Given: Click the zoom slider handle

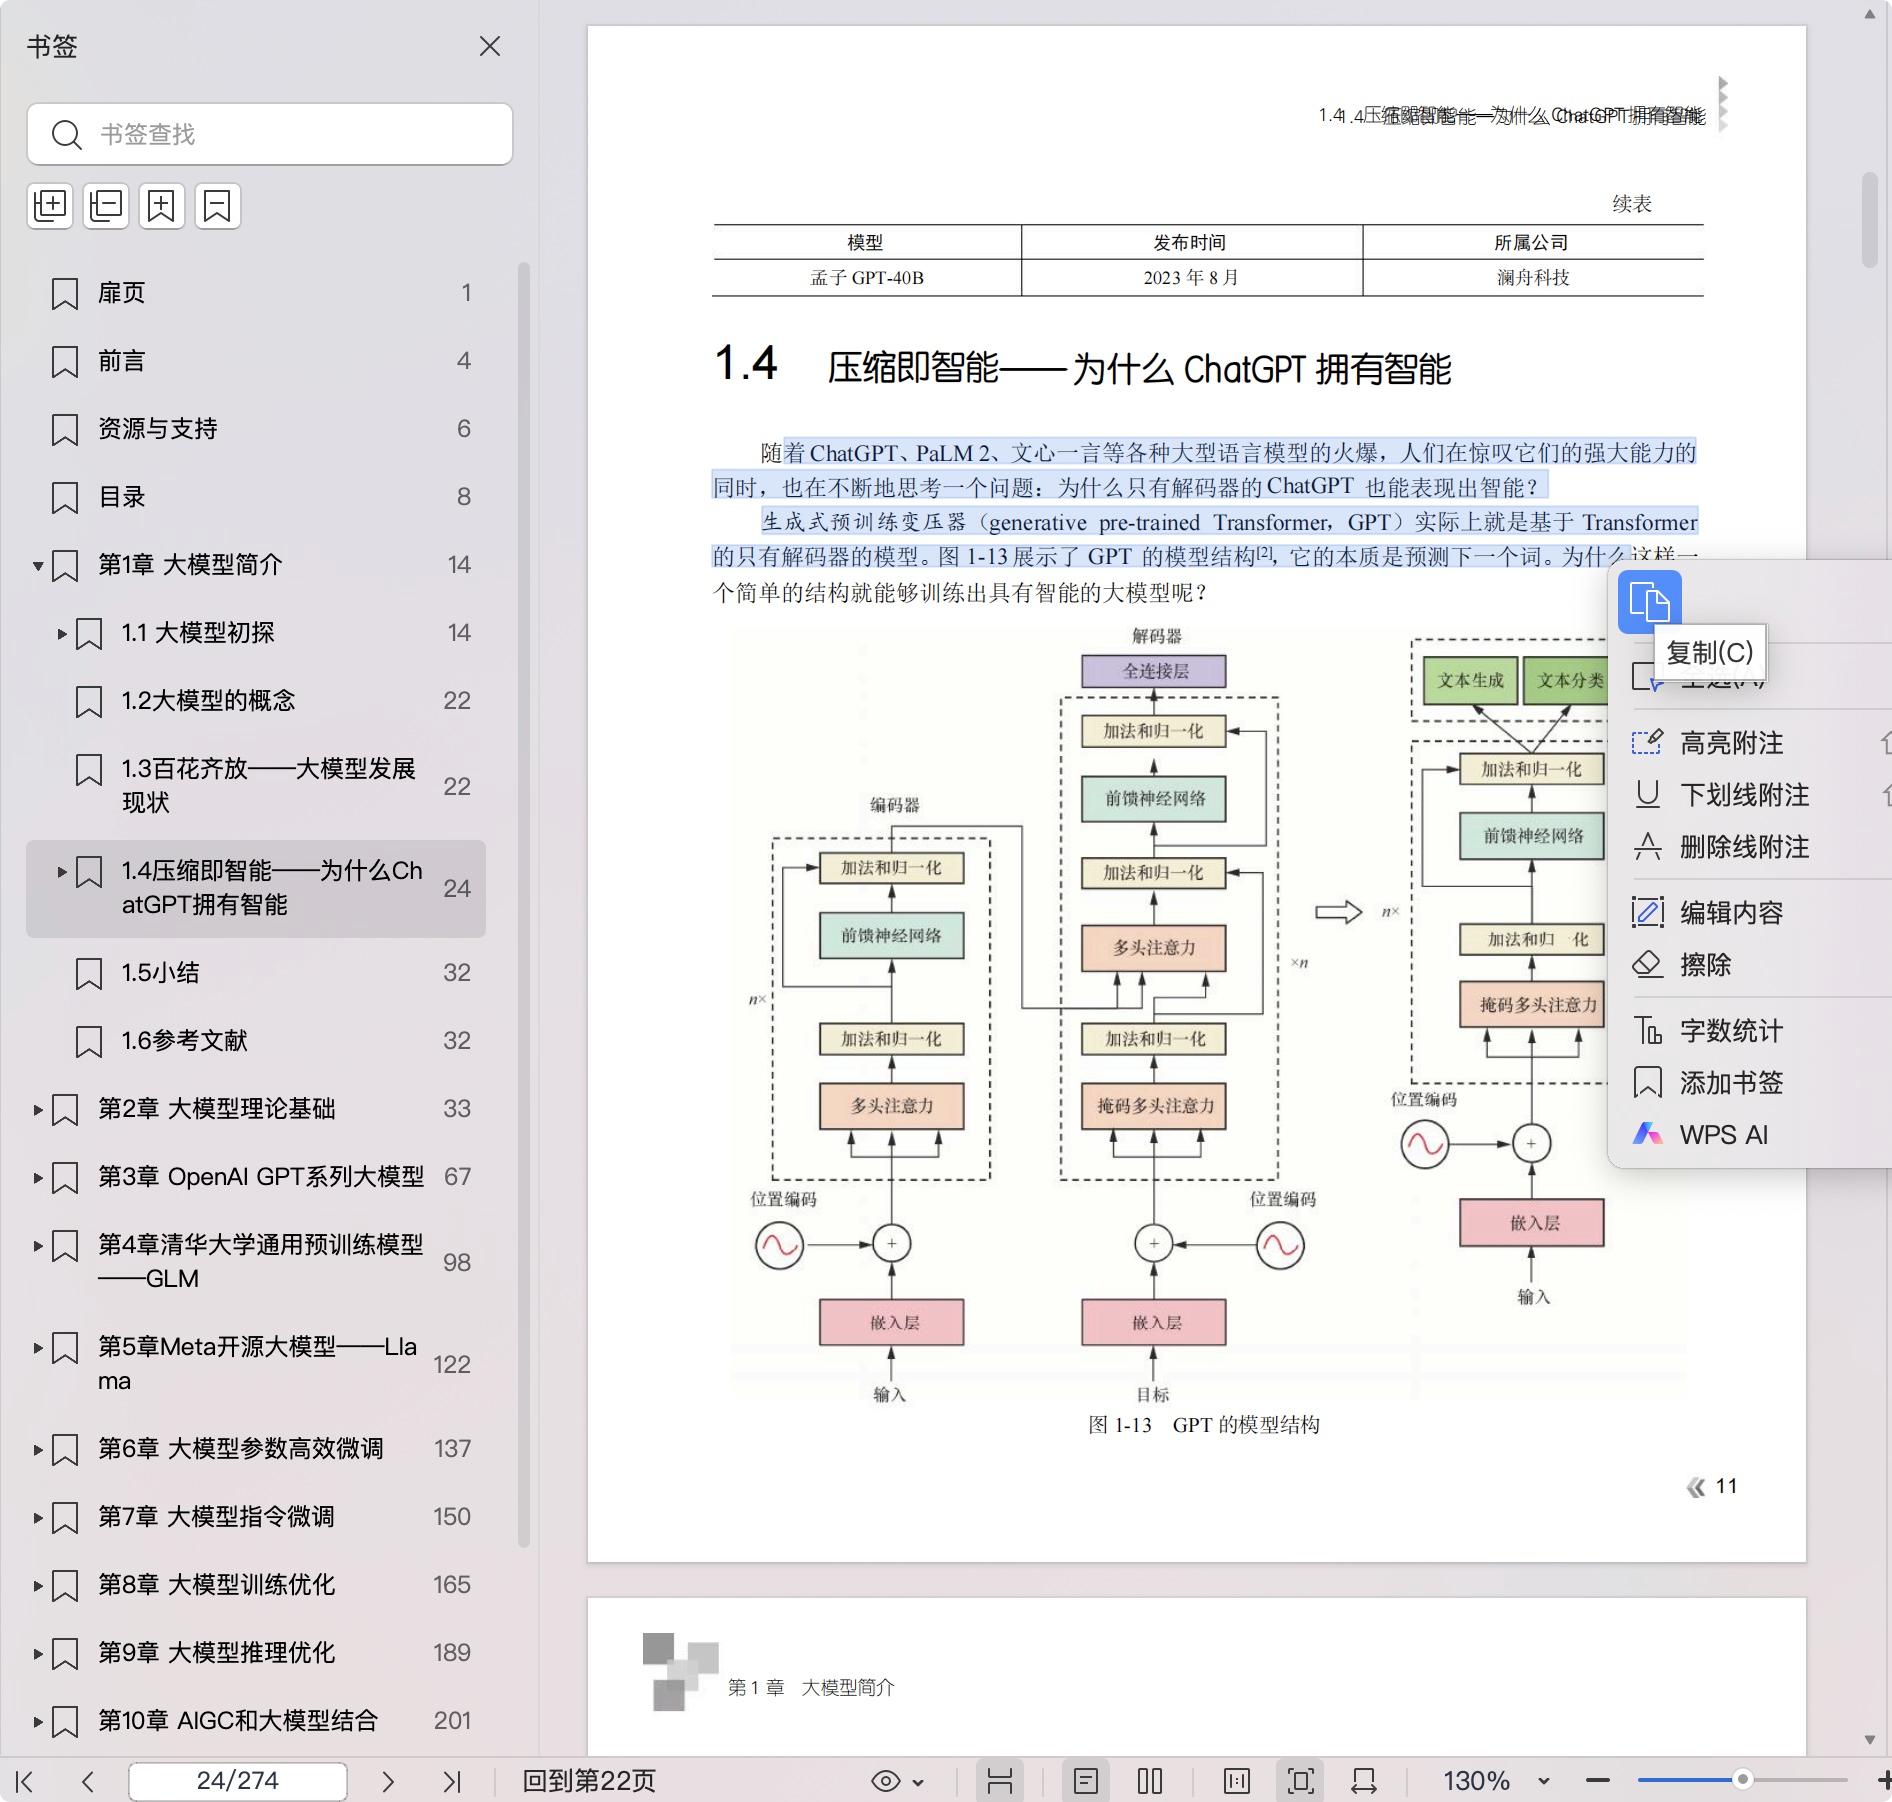Looking at the screenshot, I should pos(1742,1780).
